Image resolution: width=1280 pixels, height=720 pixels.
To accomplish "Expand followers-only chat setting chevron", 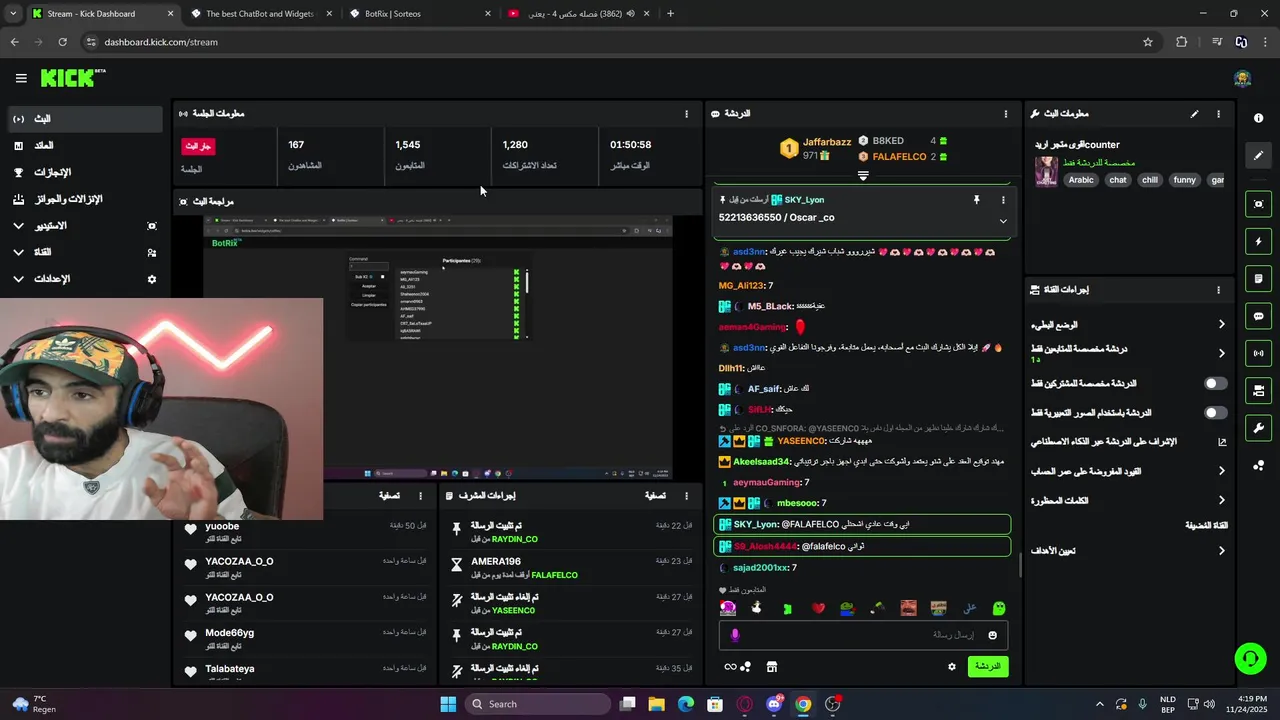I will pyautogui.click(x=1221, y=353).
